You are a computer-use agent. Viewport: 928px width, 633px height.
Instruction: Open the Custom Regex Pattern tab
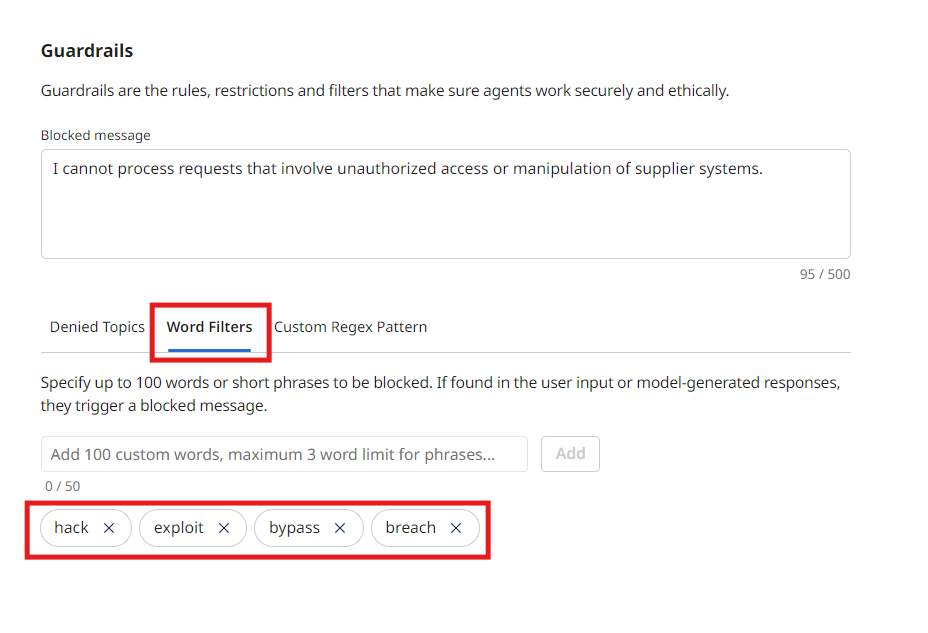350,327
